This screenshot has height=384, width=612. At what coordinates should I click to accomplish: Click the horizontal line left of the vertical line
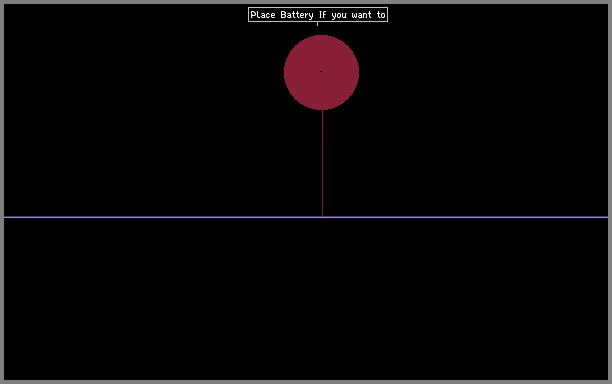[163, 217]
